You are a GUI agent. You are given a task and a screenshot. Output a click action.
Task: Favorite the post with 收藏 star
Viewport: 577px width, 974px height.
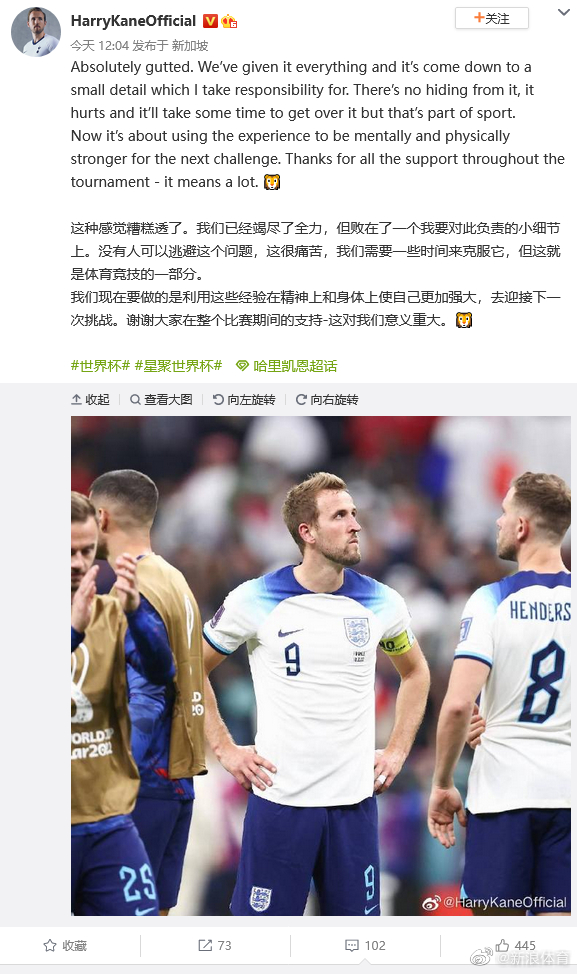[x=65, y=945]
